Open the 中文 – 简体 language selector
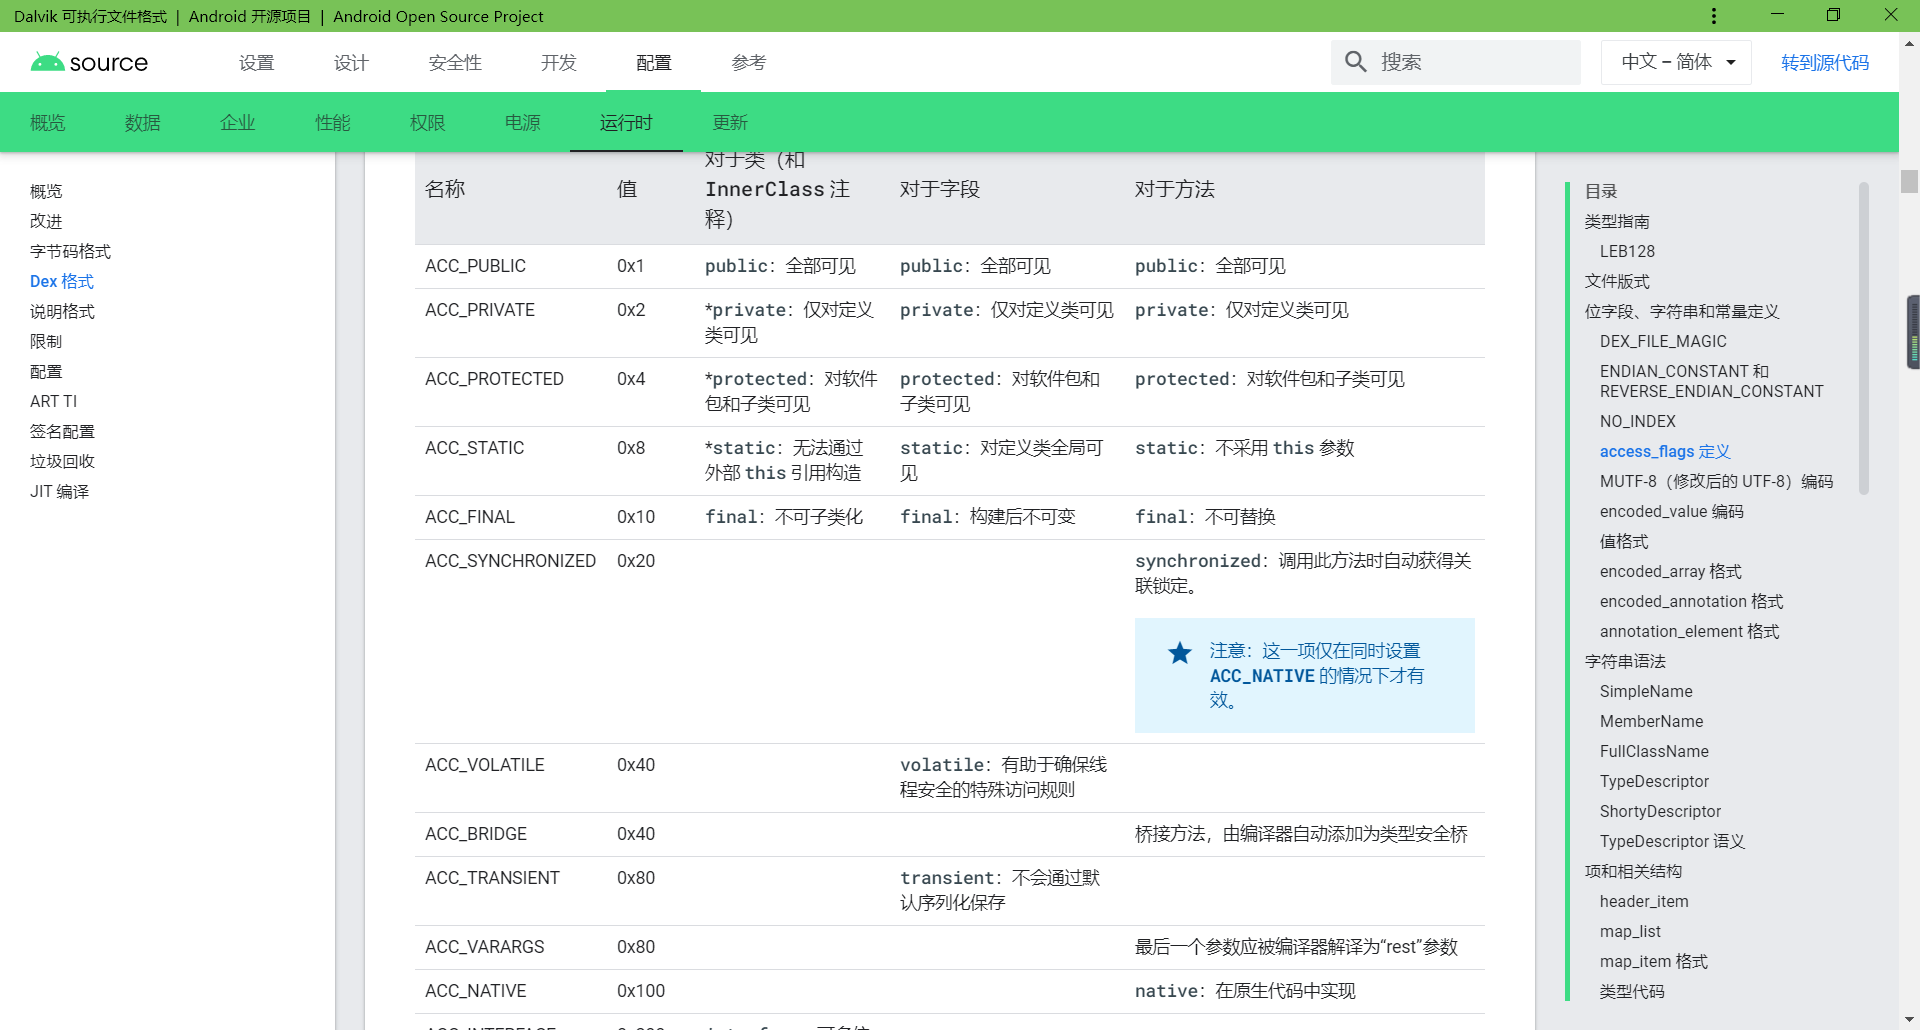Image resolution: width=1920 pixels, height=1030 pixels. tap(1675, 61)
